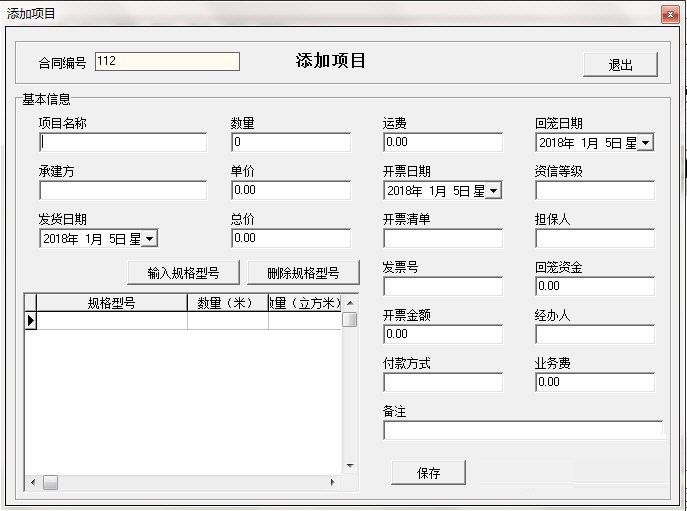Open the 回笼日期 date dropdown

[x=645, y=143]
